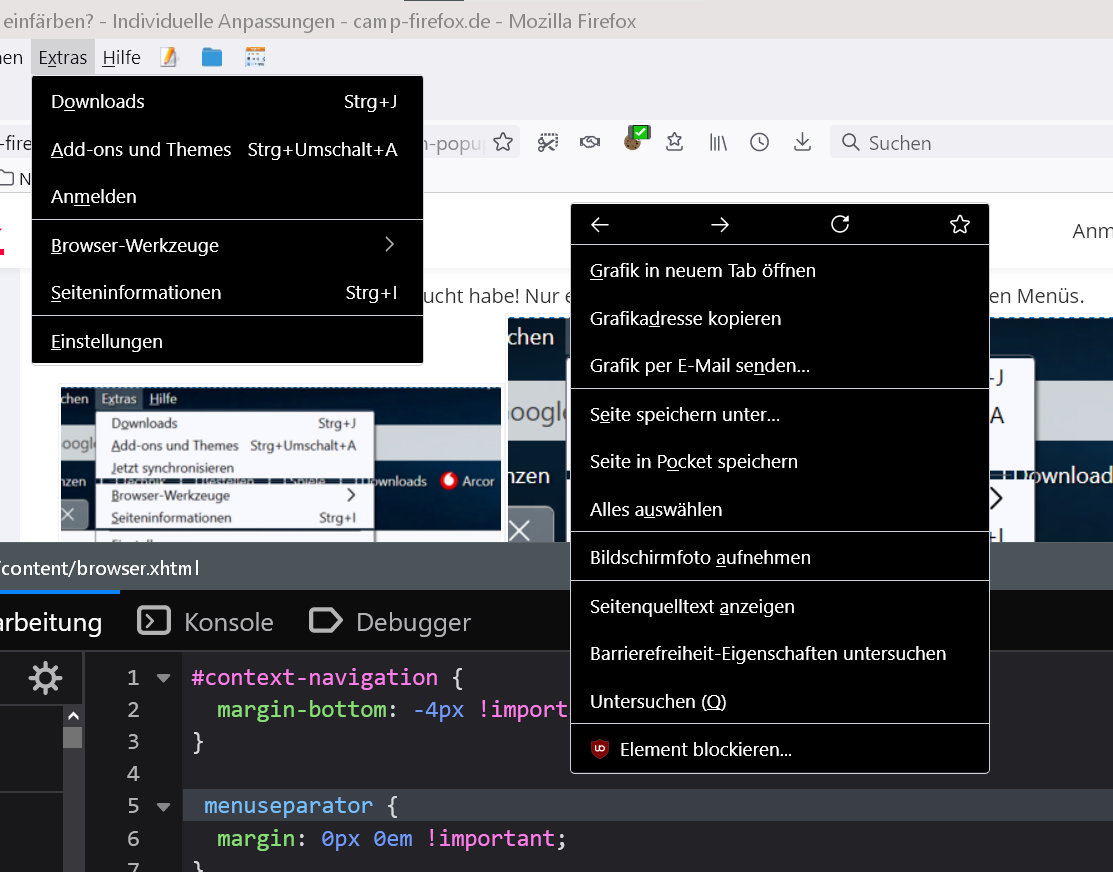Click the bookmark star in the address bar
Image resolution: width=1113 pixels, height=872 pixels.
click(x=503, y=143)
